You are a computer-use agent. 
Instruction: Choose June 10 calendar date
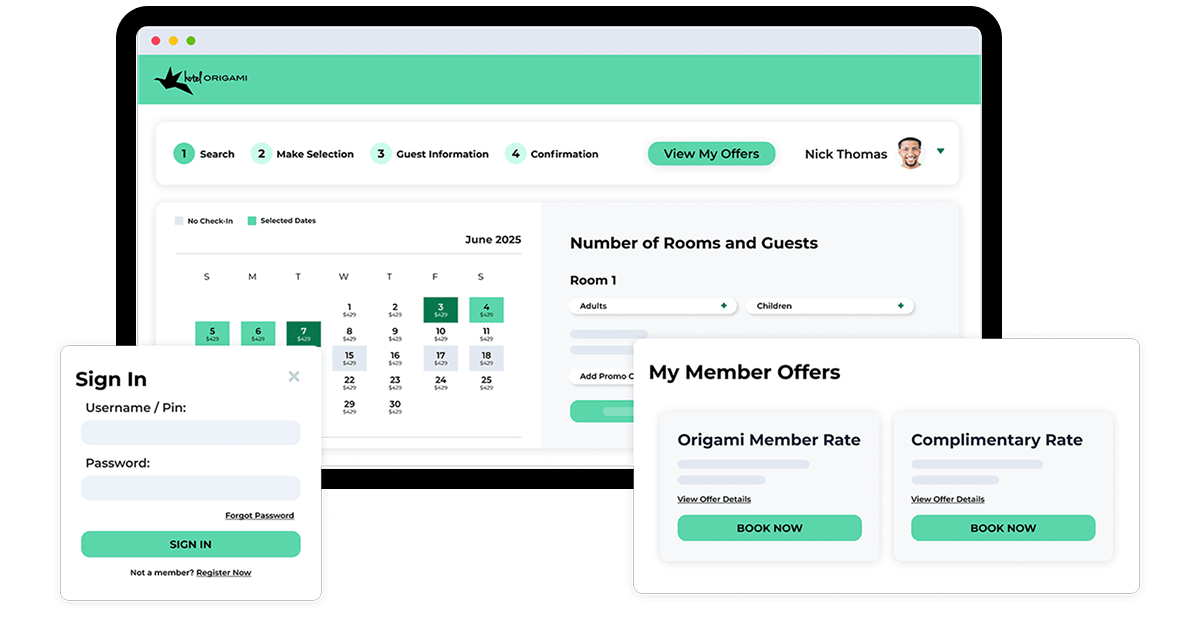coord(440,334)
